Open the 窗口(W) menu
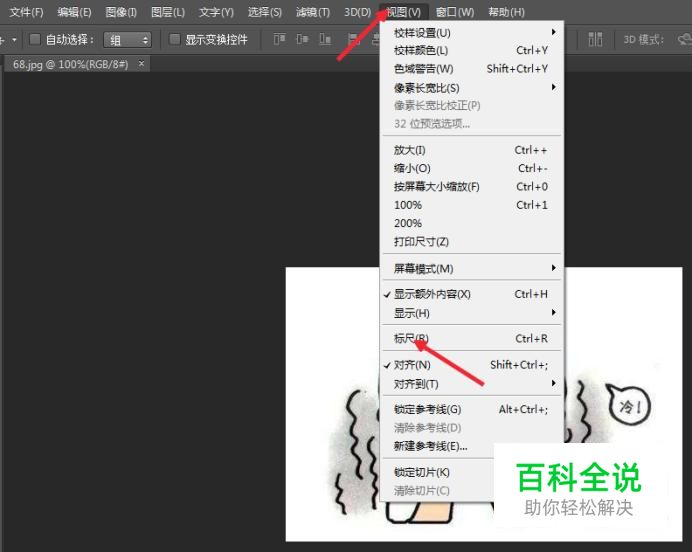Screen dimensions: 692x552 (455, 12)
